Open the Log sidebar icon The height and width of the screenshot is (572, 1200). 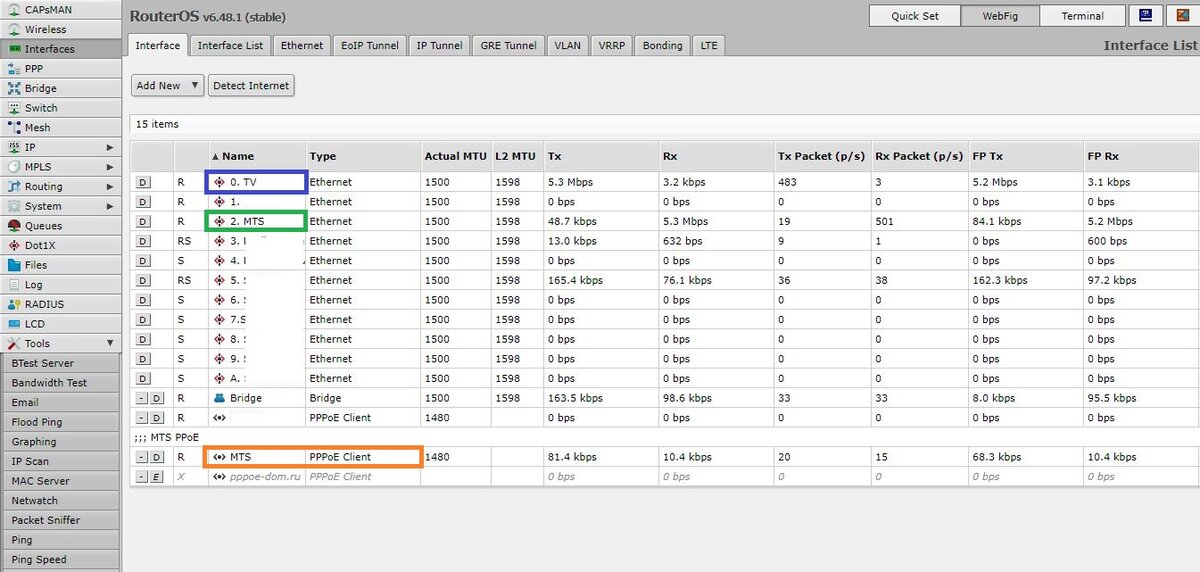click(x=14, y=285)
